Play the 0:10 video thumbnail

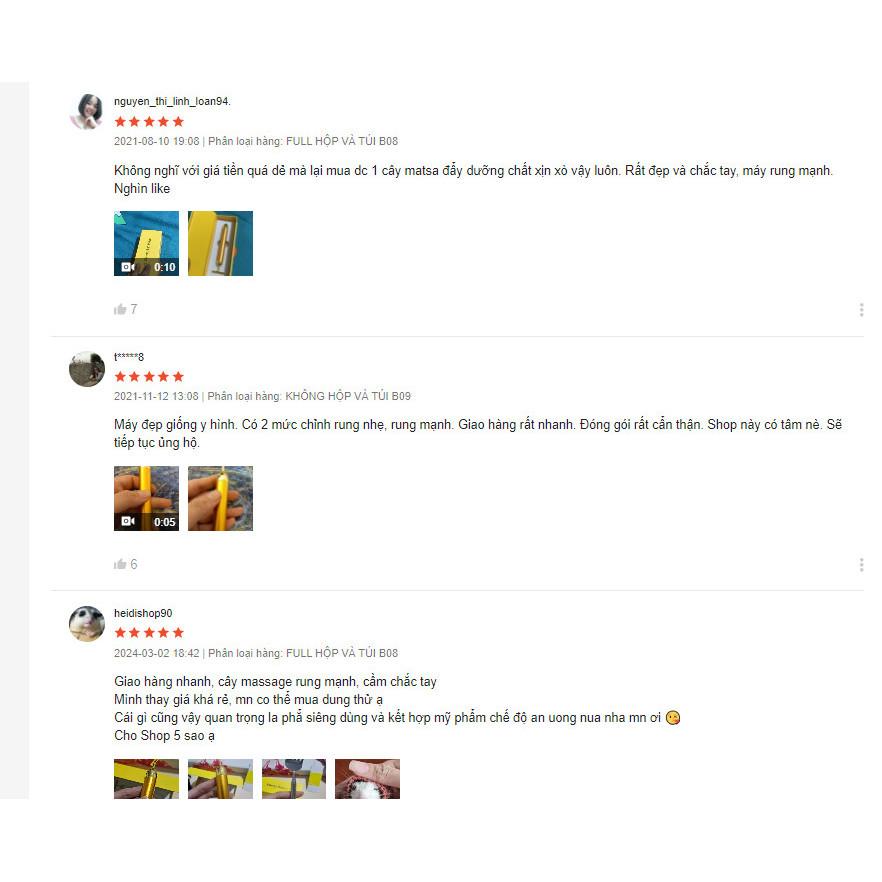[146, 244]
